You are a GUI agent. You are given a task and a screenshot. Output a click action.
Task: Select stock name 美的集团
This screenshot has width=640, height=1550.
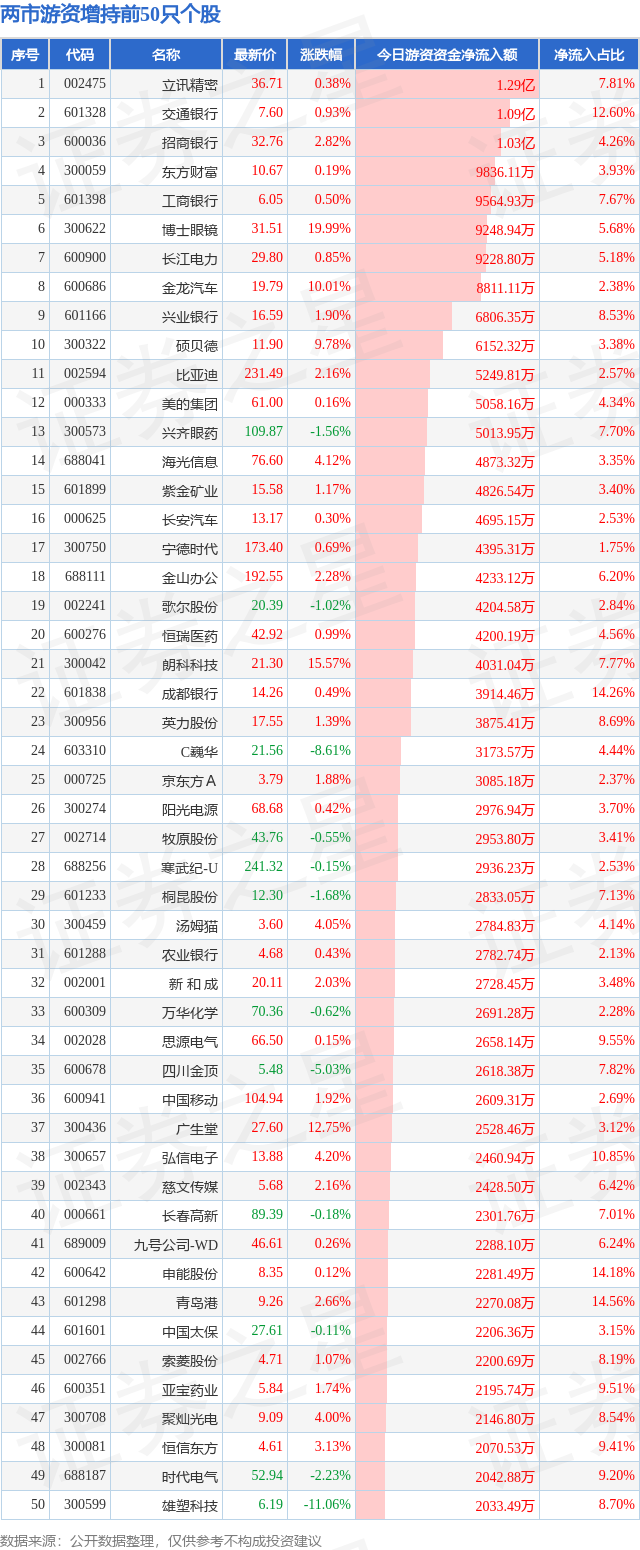(190, 403)
